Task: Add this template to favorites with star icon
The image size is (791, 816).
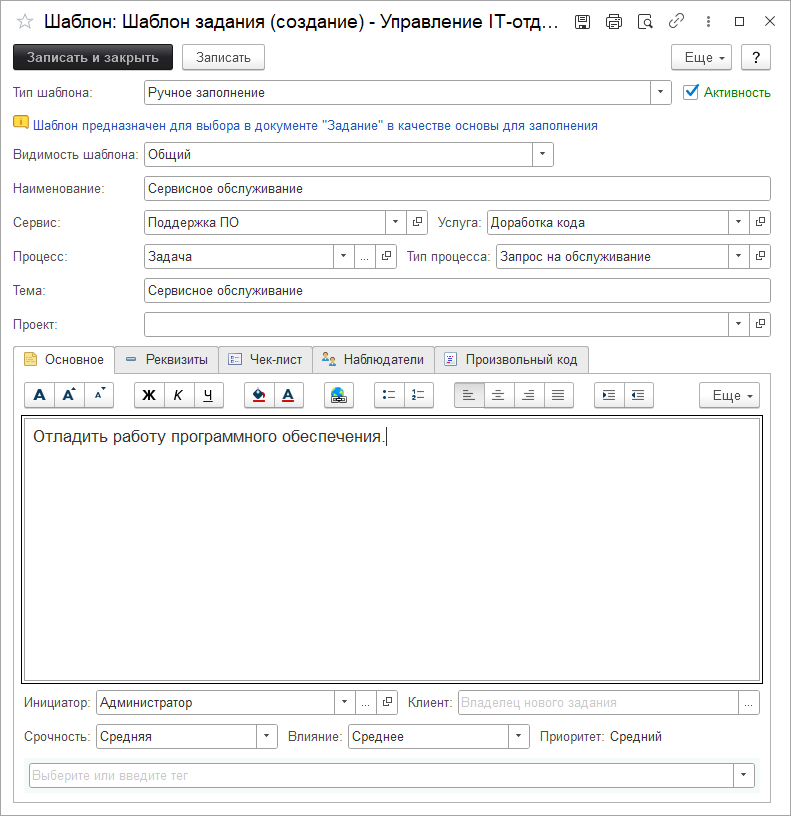Action: click(x=24, y=21)
